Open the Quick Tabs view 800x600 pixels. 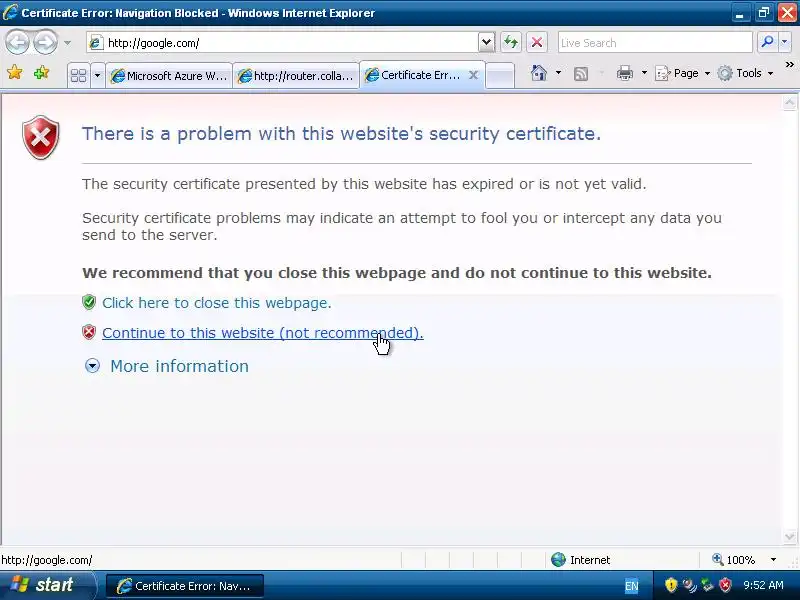pos(78,76)
